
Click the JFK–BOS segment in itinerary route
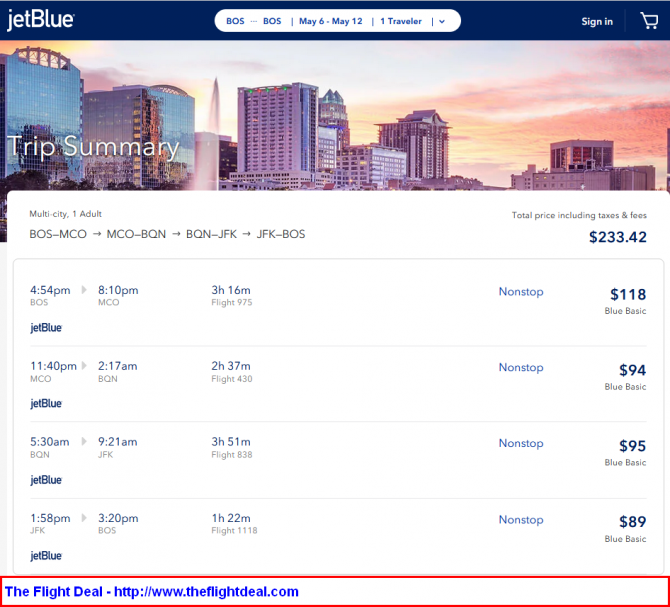tap(281, 234)
